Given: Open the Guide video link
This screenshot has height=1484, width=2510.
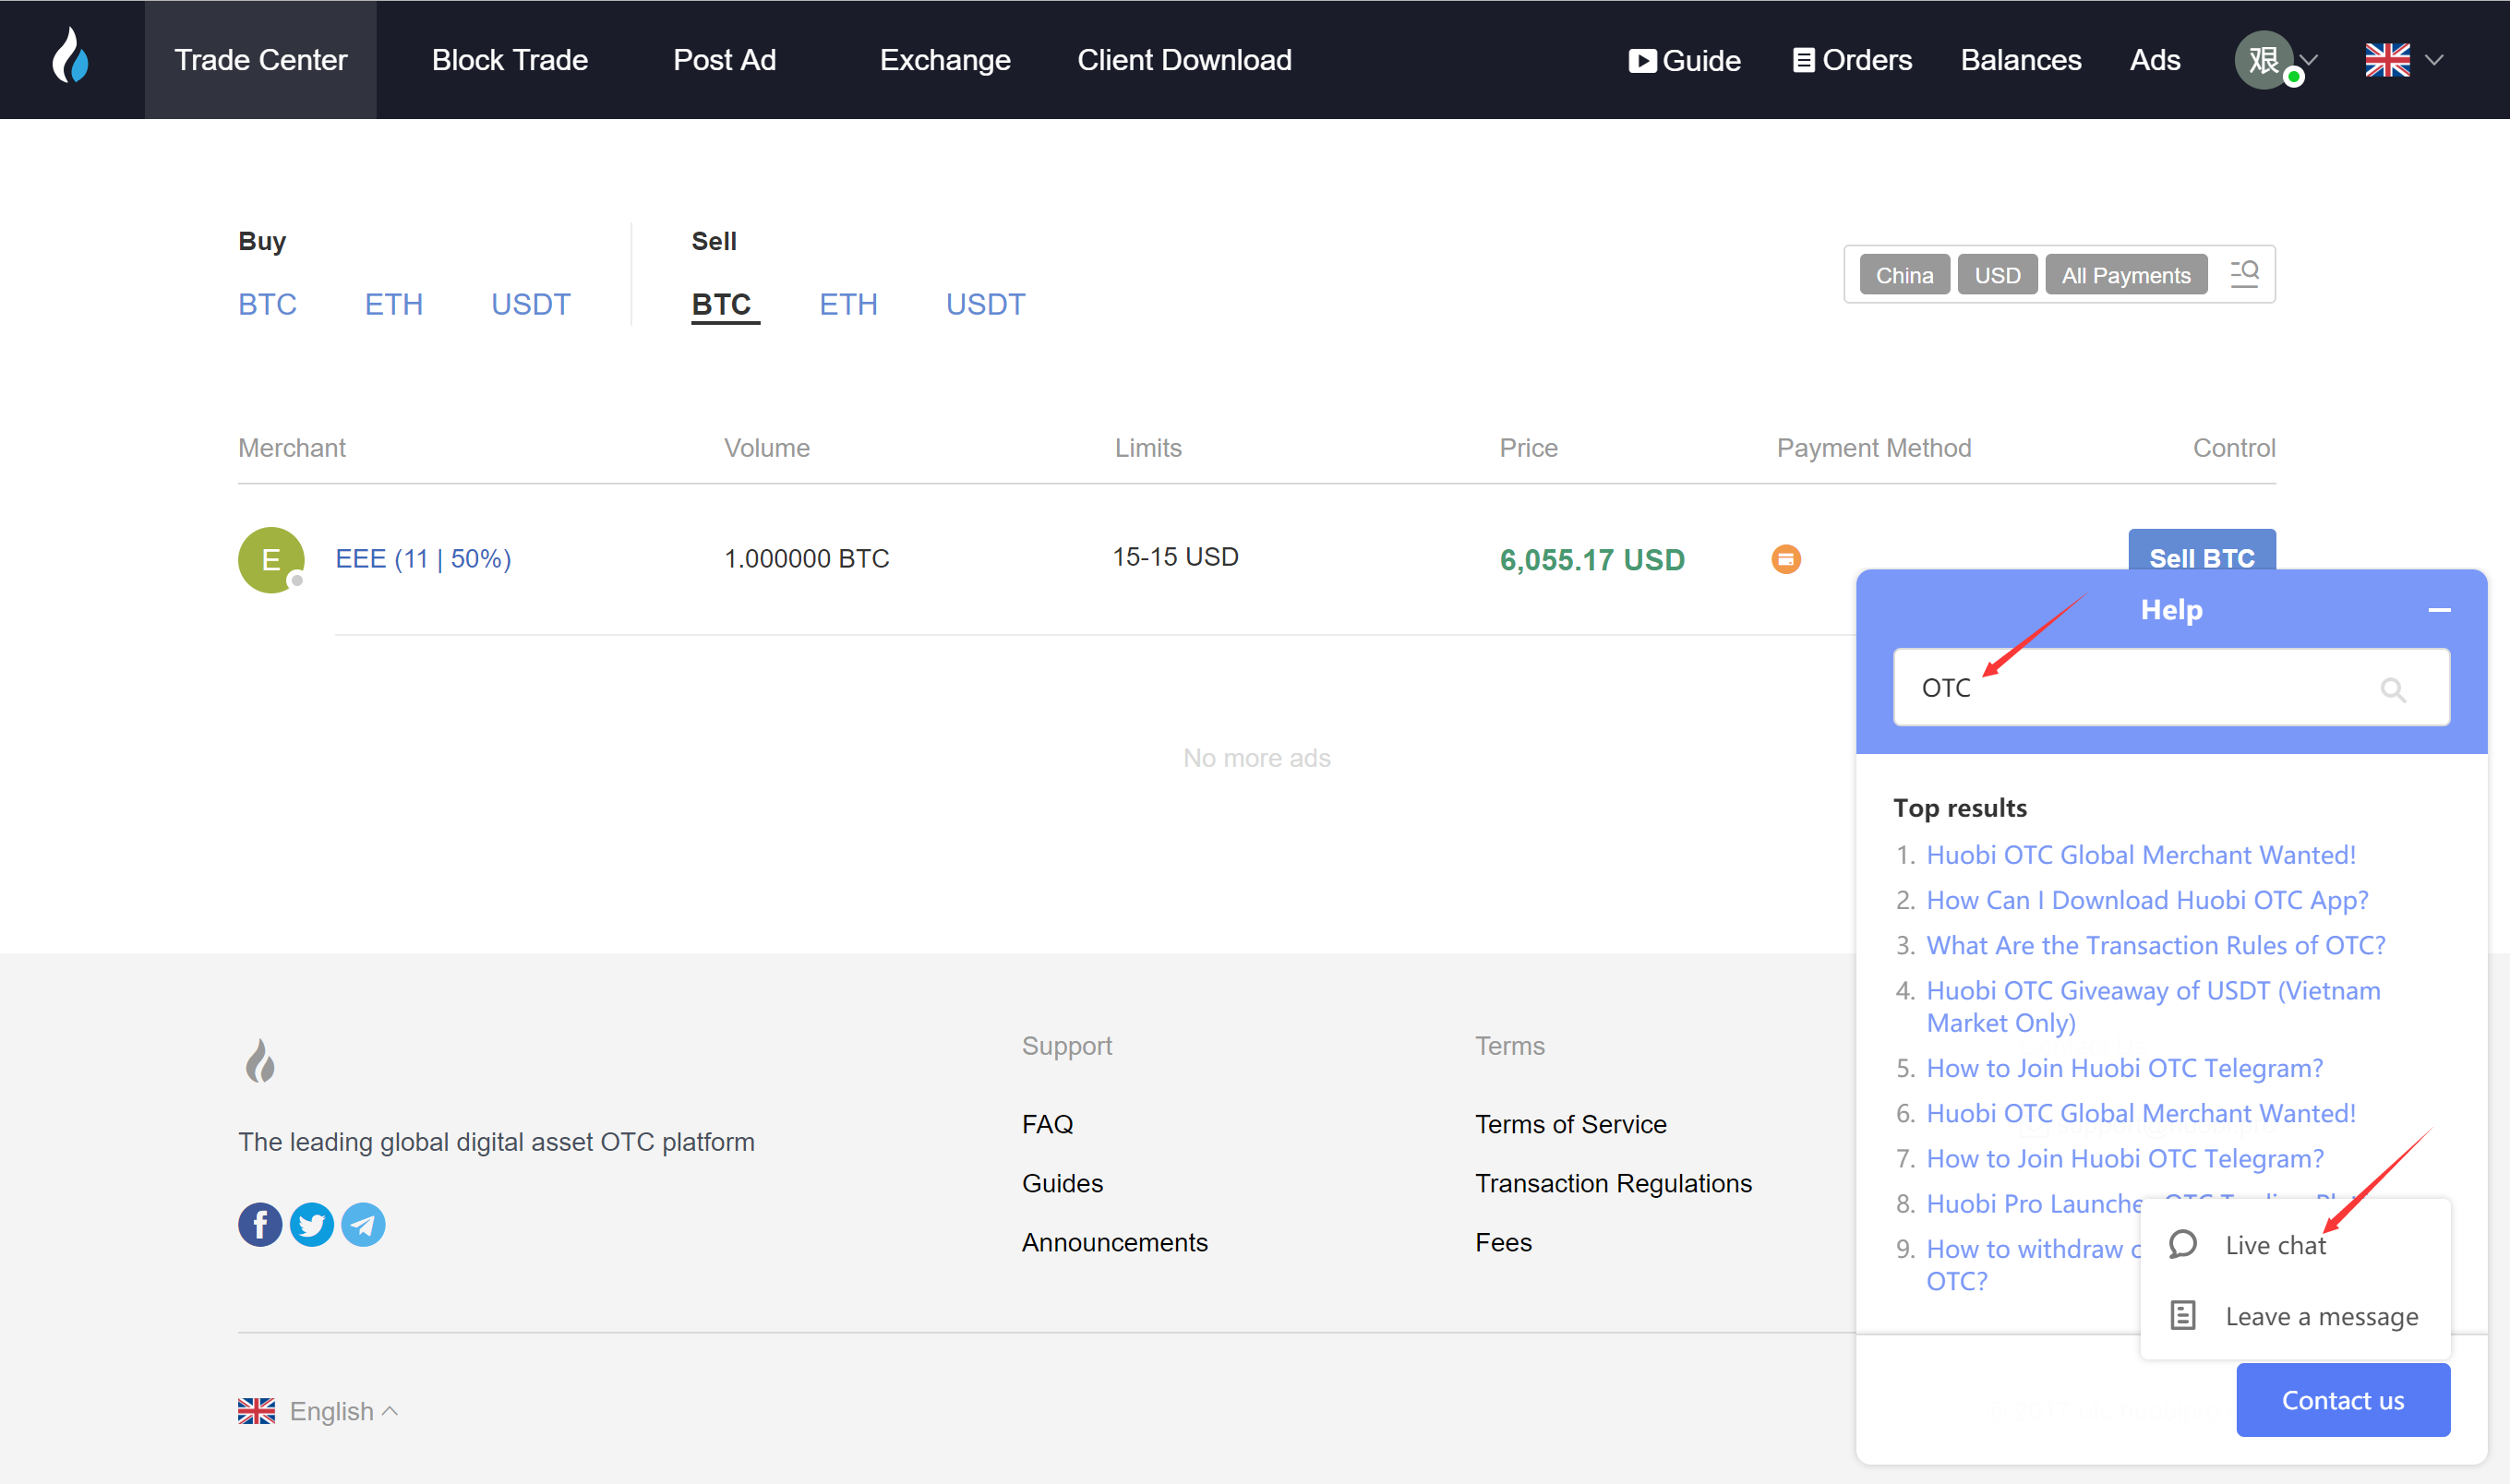Looking at the screenshot, I should 1685,61.
